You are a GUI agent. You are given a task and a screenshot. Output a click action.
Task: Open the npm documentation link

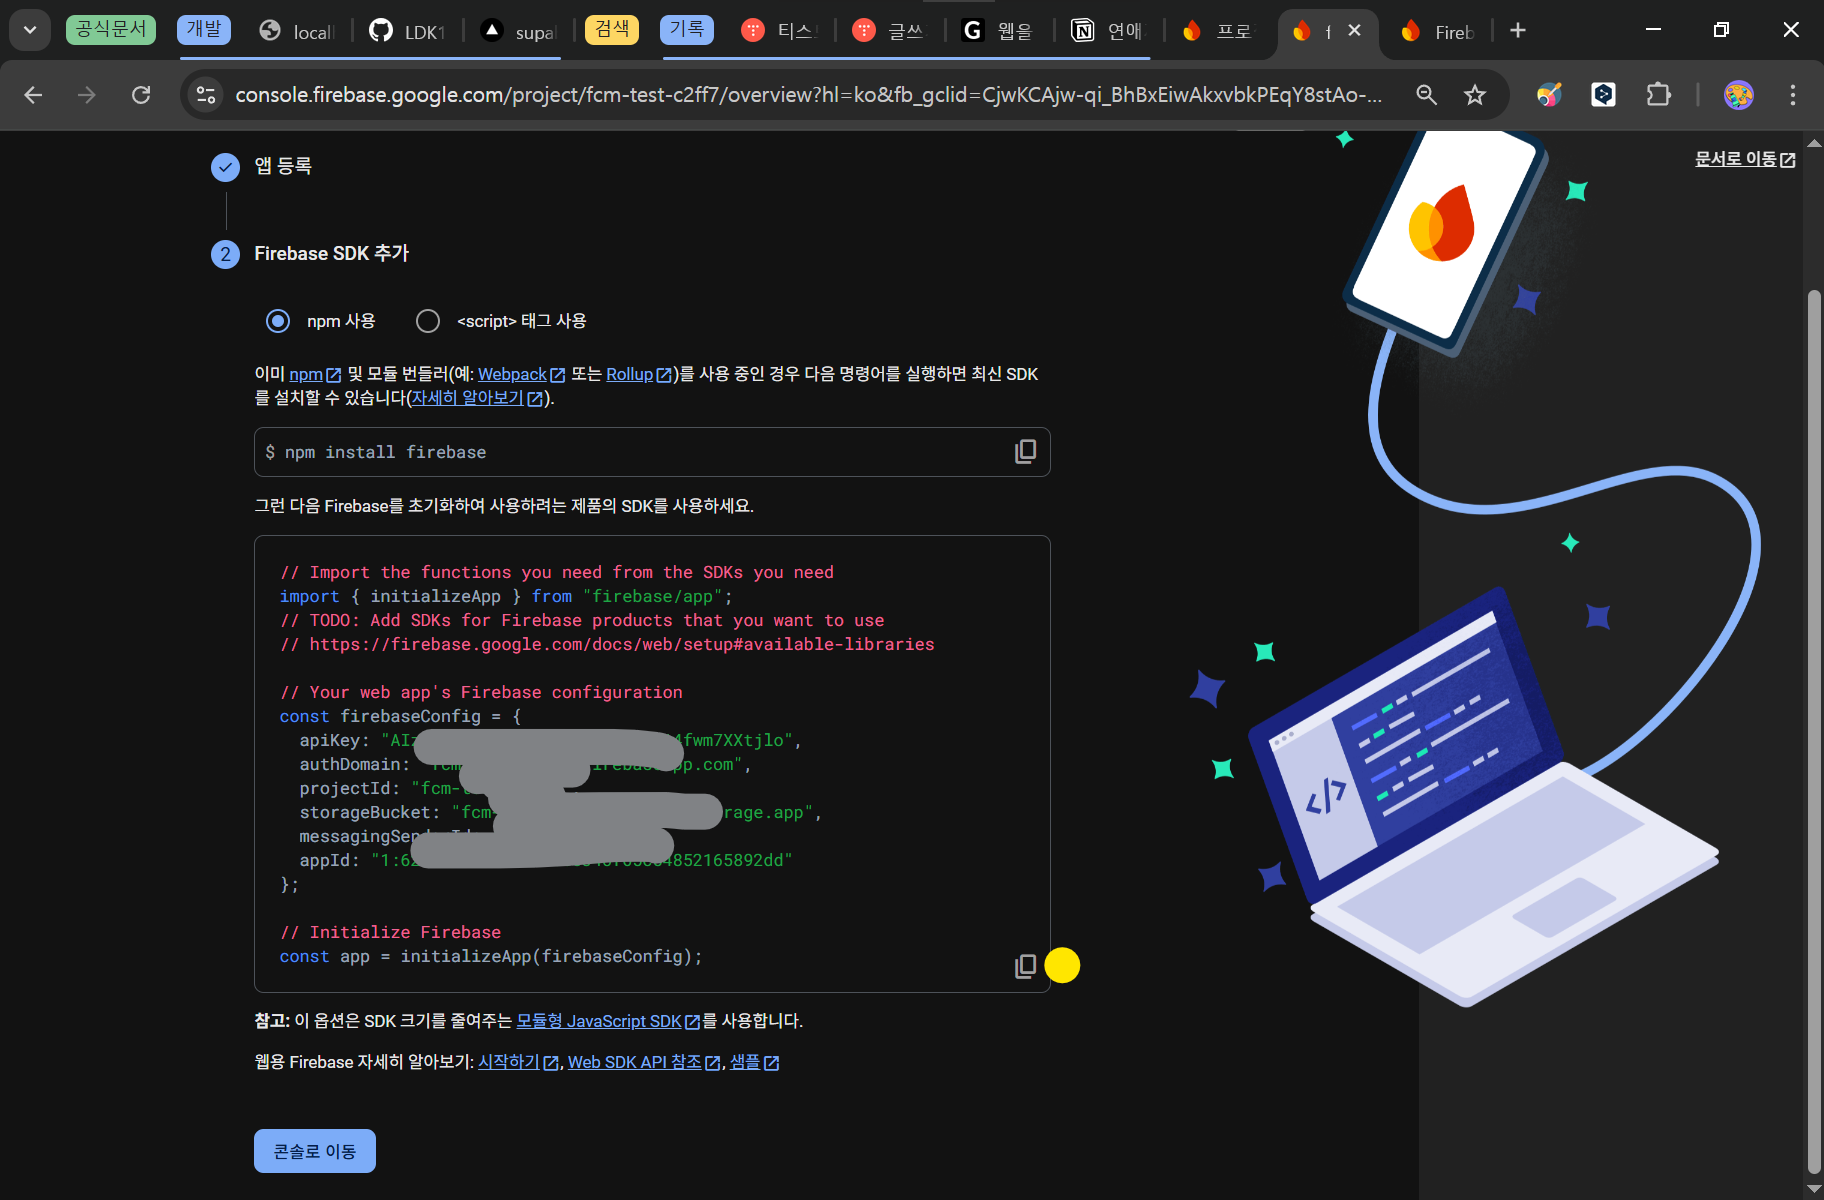pos(315,374)
